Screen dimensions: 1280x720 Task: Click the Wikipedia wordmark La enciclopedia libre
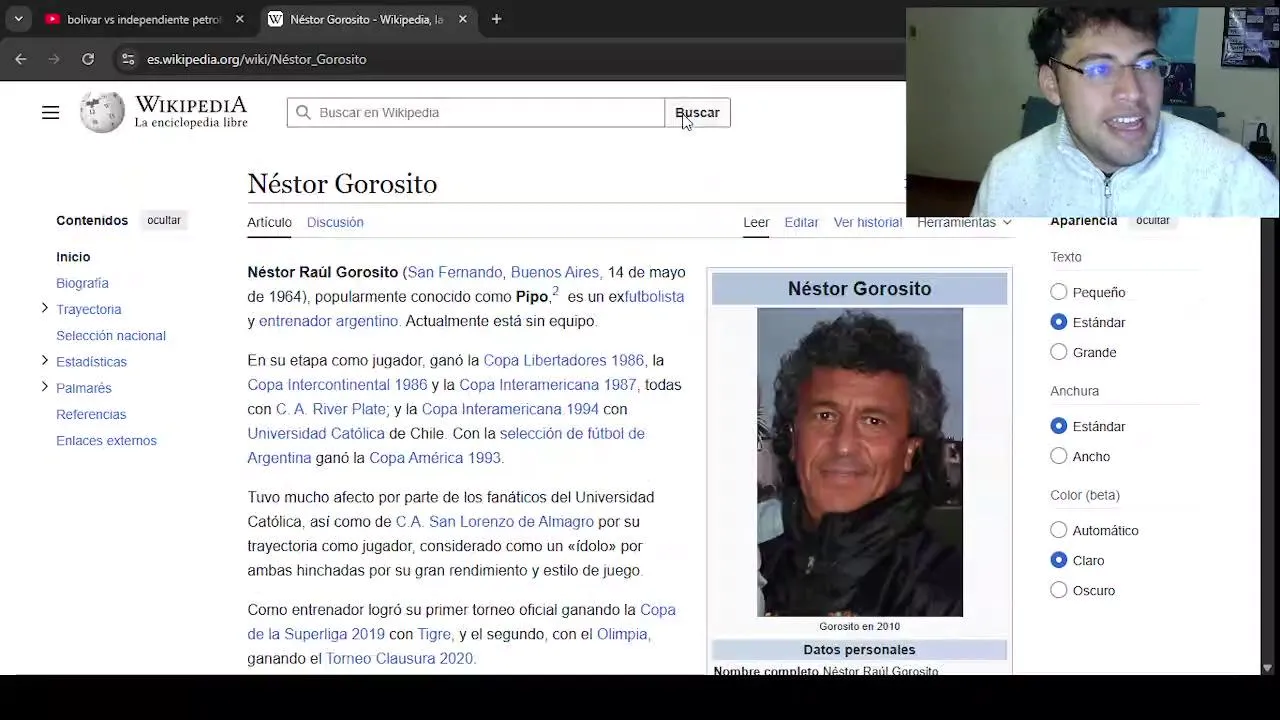(x=191, y=113)
